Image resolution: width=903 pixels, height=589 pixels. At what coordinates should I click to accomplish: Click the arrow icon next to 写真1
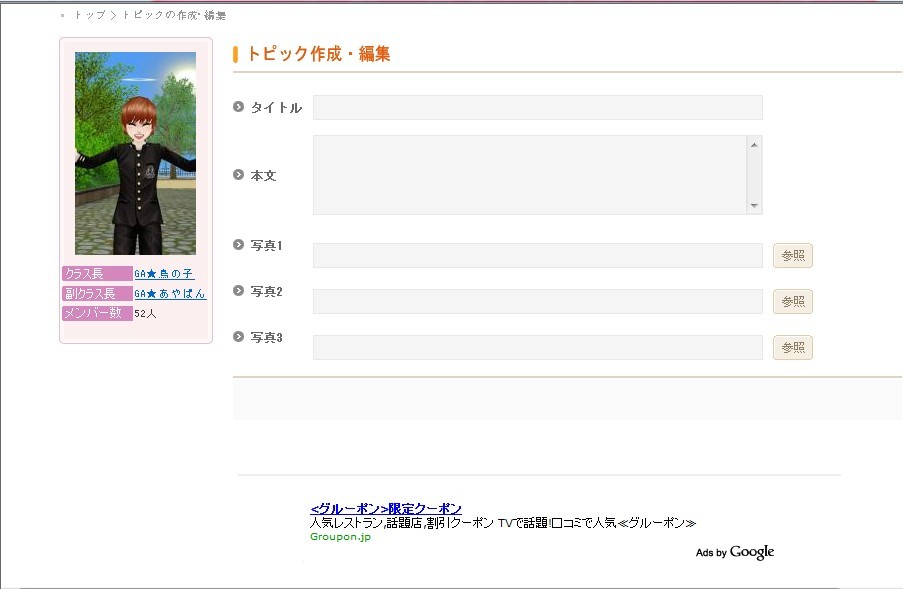click(239, 245)
